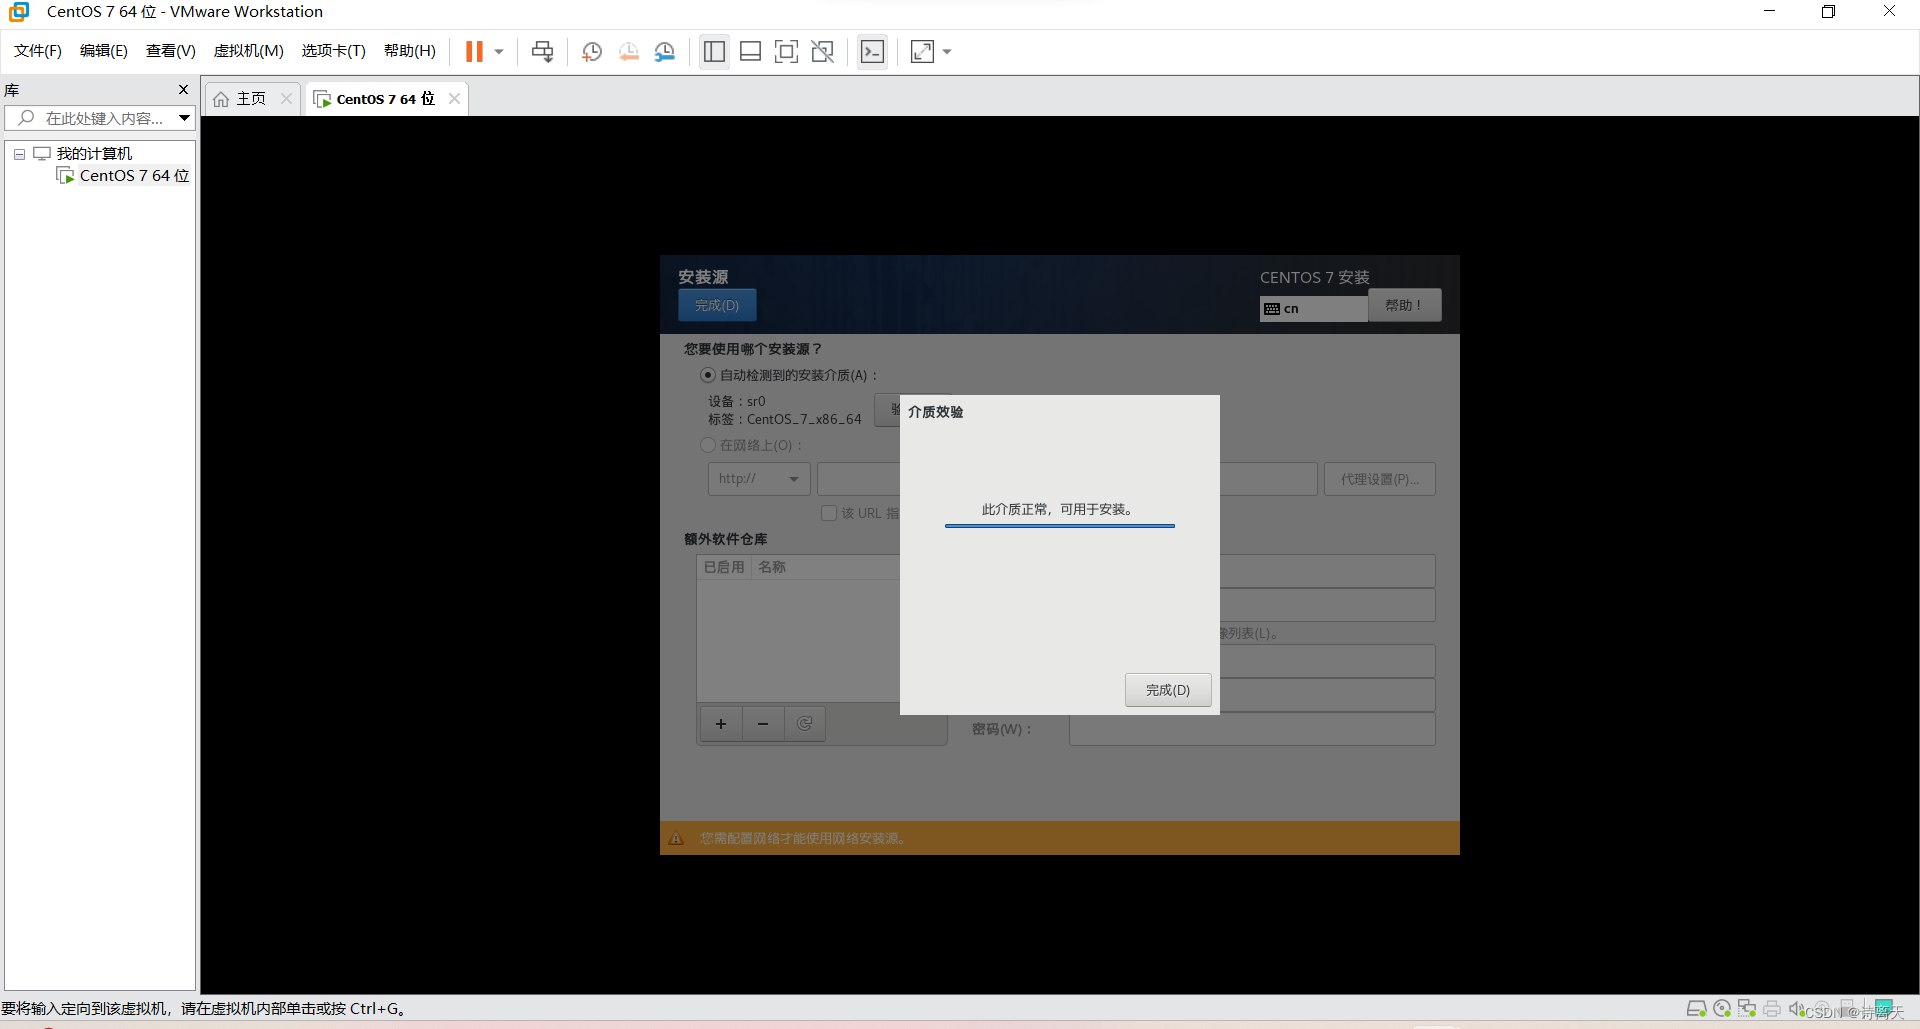Open the 编辑(E) menu
The height and width of the screenshot is (1029, 1920).
click(104, 51)
